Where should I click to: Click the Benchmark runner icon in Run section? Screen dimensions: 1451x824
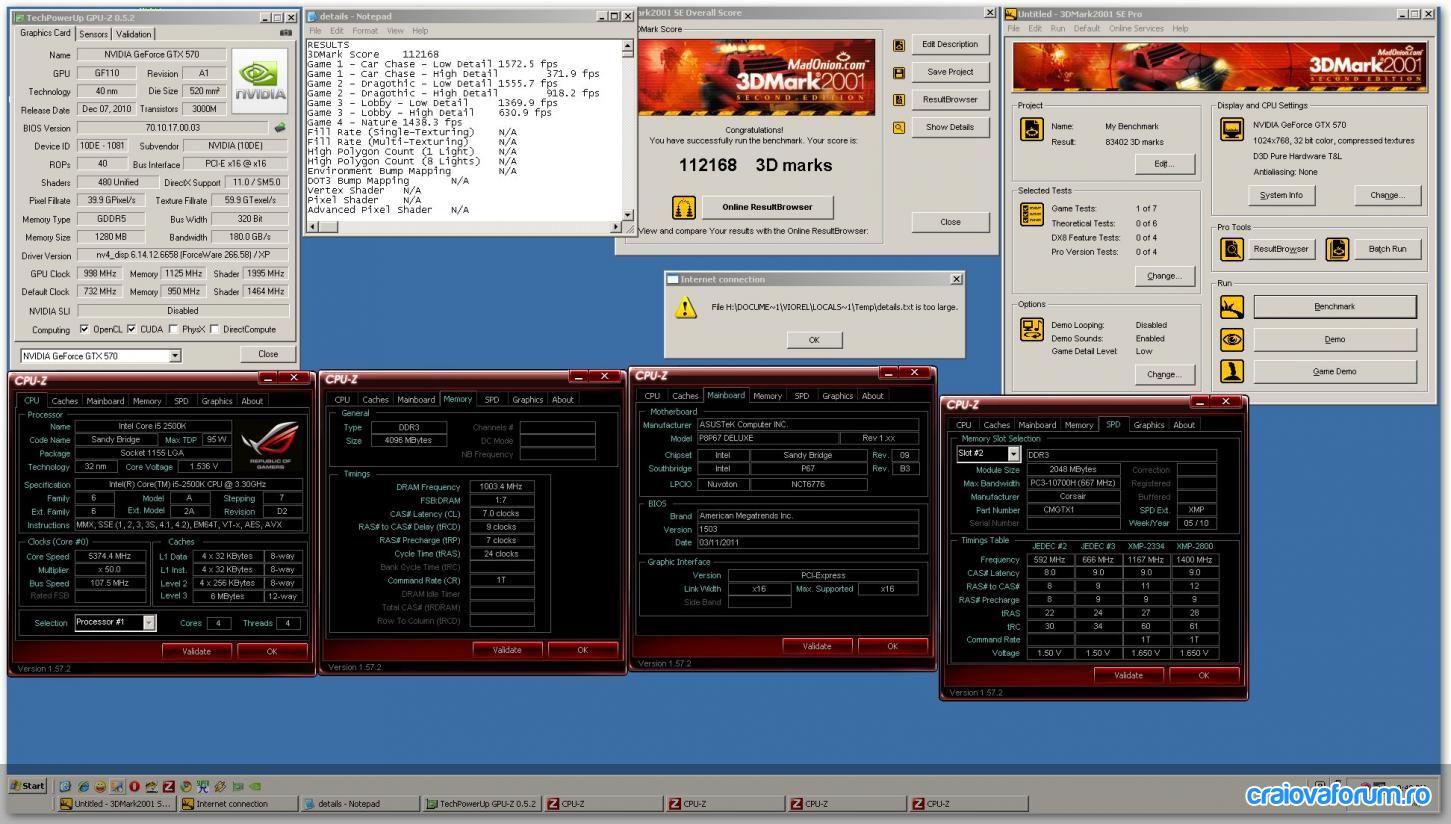tap(1232, 307)
